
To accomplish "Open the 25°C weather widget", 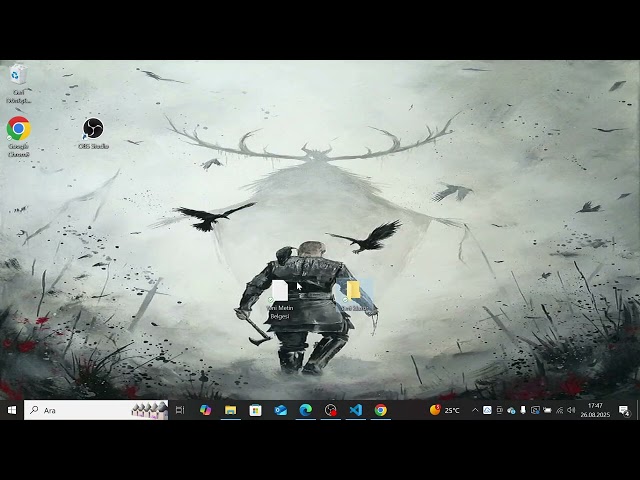I will pyautogui.click(x=444, y=410).
